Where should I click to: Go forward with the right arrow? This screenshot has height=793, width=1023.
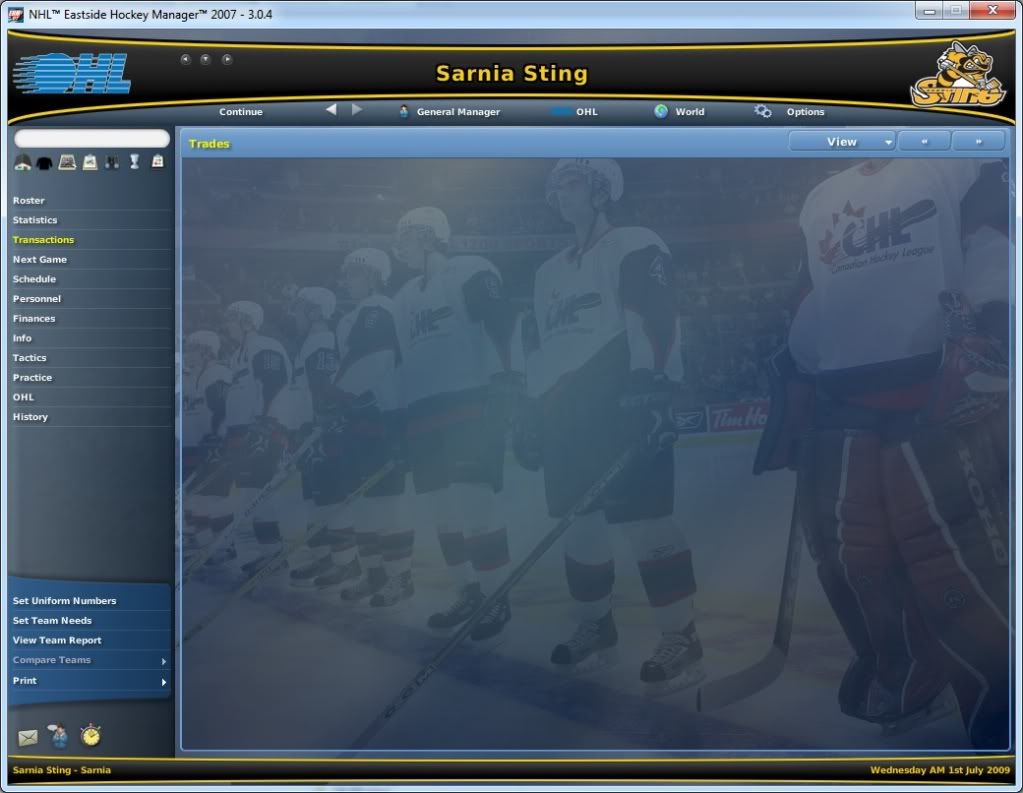pyautogui.click(x=356, y=110)
